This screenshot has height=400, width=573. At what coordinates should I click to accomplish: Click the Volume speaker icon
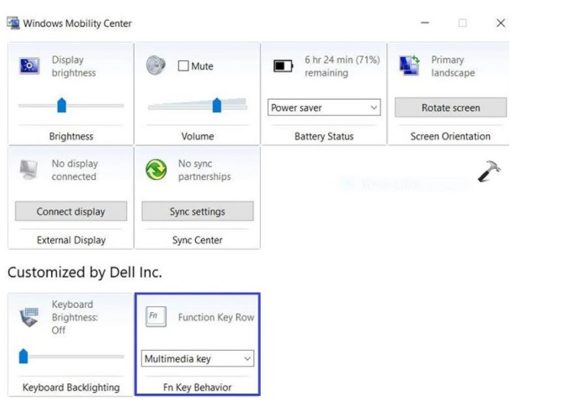click(156, 65)
